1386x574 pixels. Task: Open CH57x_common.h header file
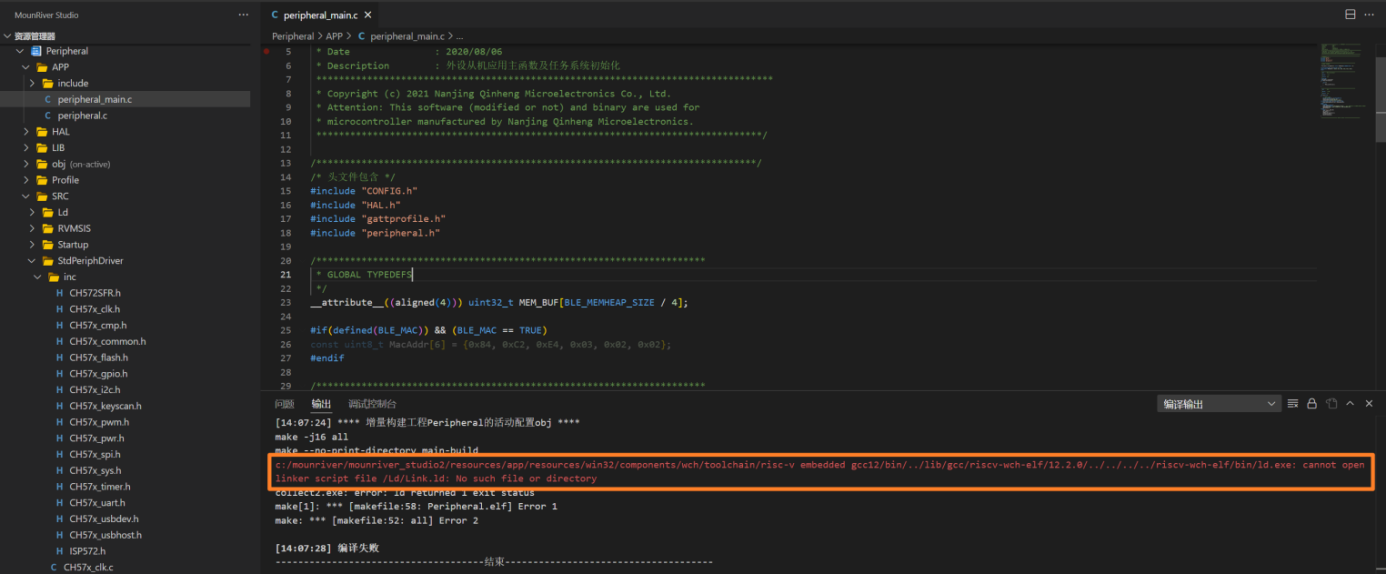click(107, 341)
